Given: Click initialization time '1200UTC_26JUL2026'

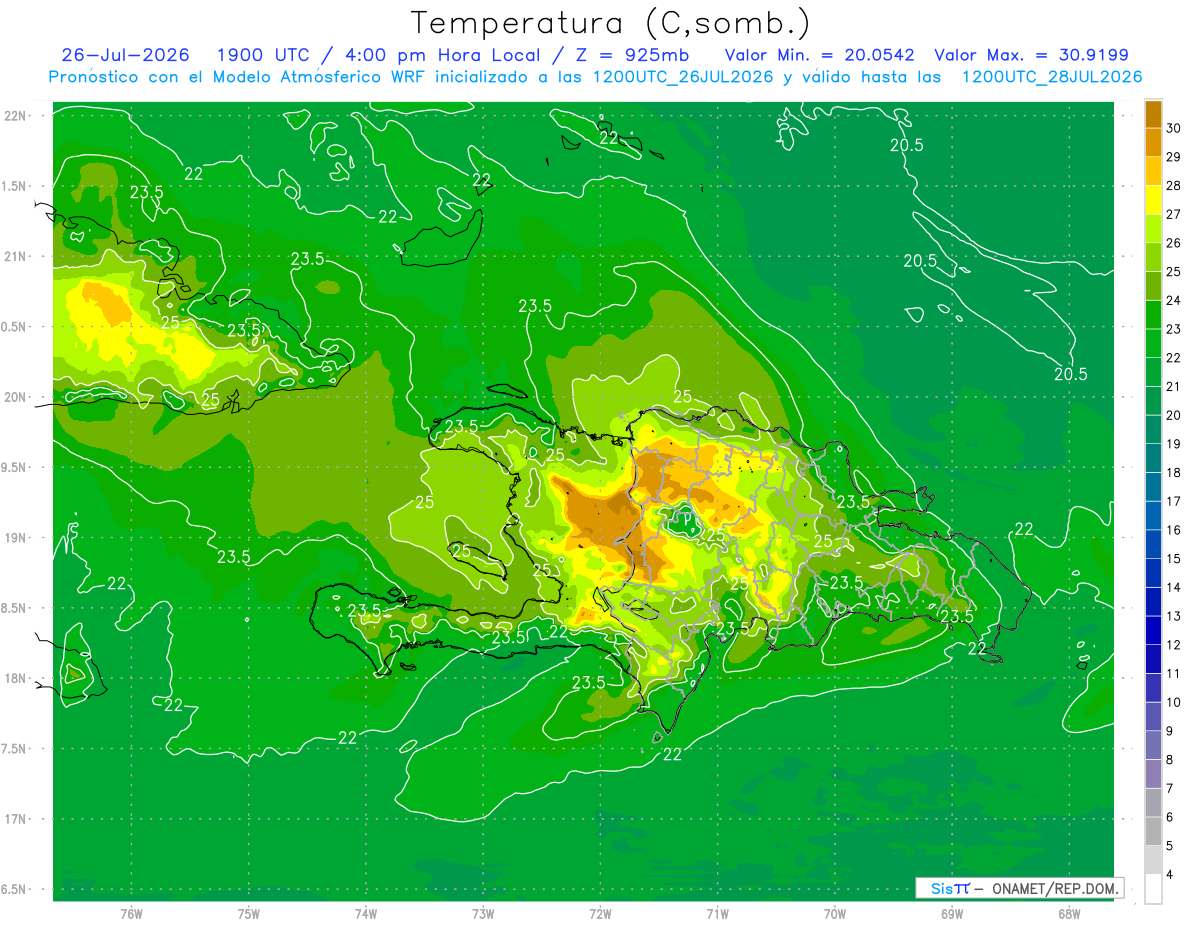Looking at the screenshot, I should pyautogui.click(x=683, y=77).
